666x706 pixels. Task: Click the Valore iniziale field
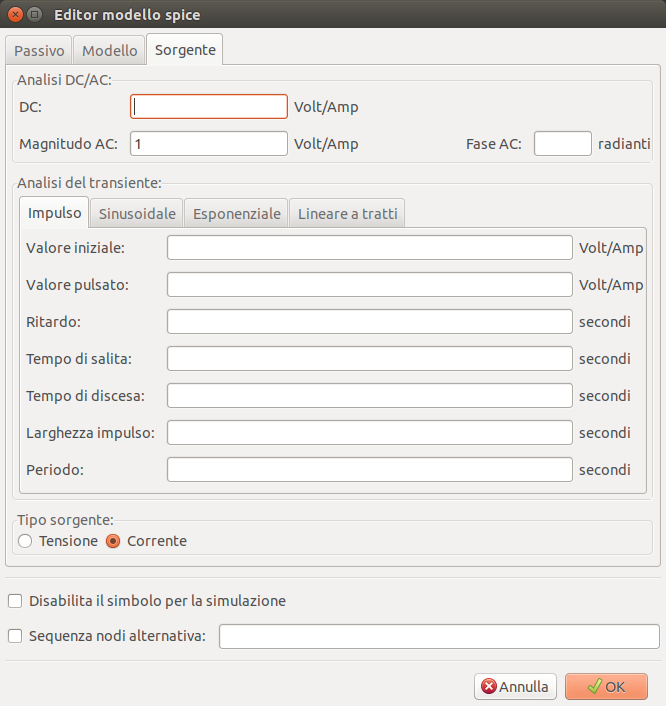point(369,248)
